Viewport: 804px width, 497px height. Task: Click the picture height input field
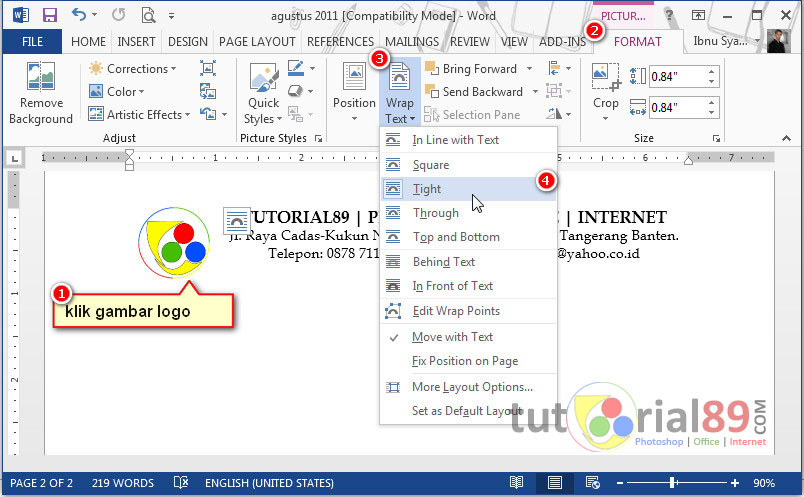[x=677, y=77]
